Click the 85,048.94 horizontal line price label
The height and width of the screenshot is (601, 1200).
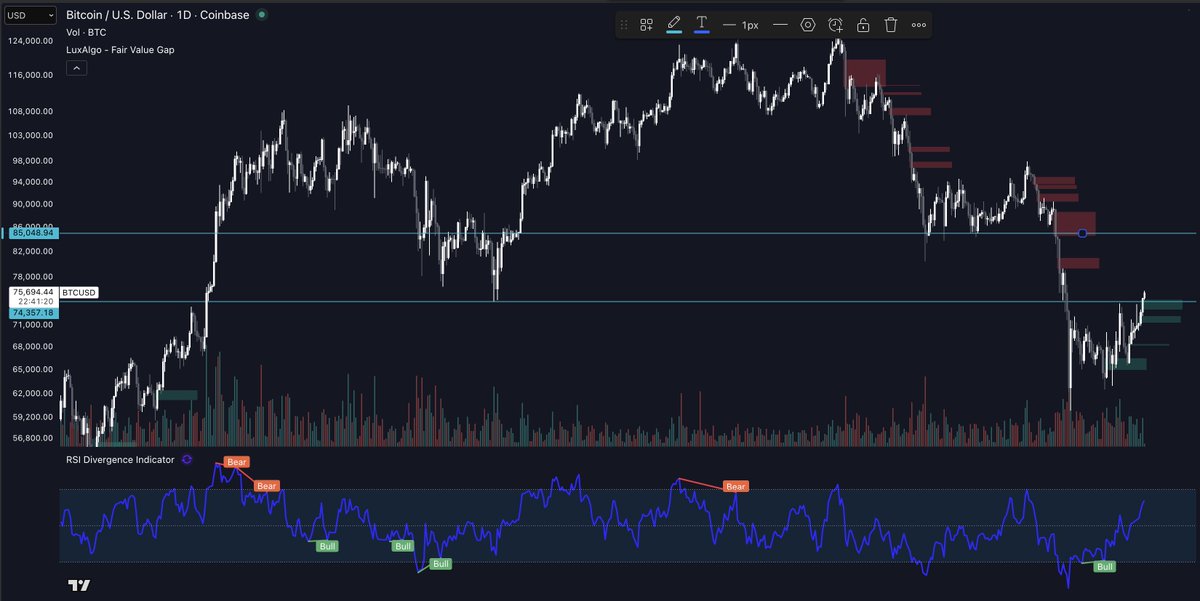click(x=33, y=231)
